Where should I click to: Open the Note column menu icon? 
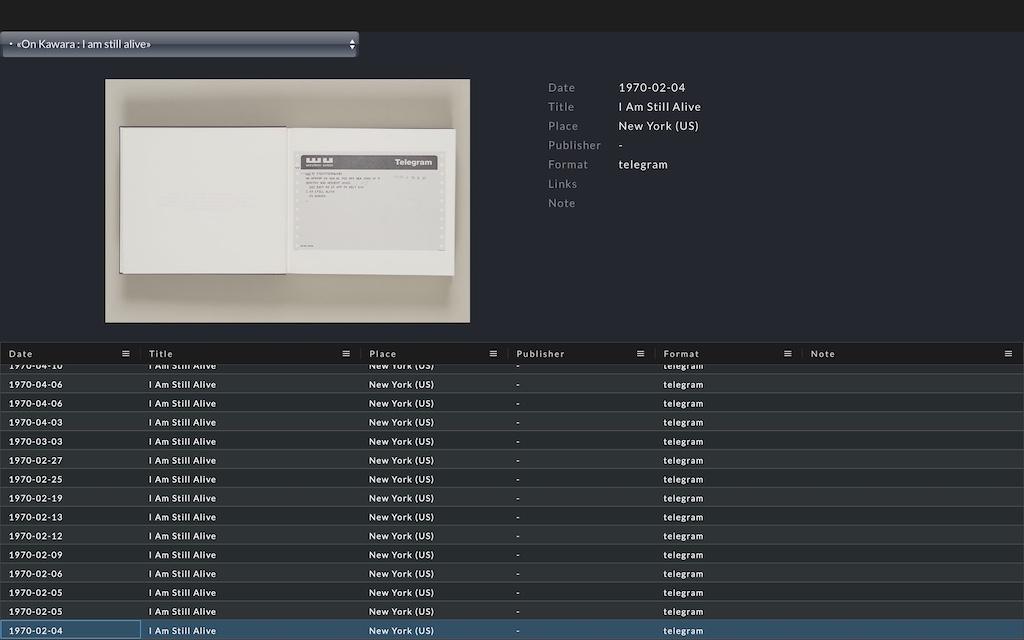pyautogui.click(x=1008, y=353)
